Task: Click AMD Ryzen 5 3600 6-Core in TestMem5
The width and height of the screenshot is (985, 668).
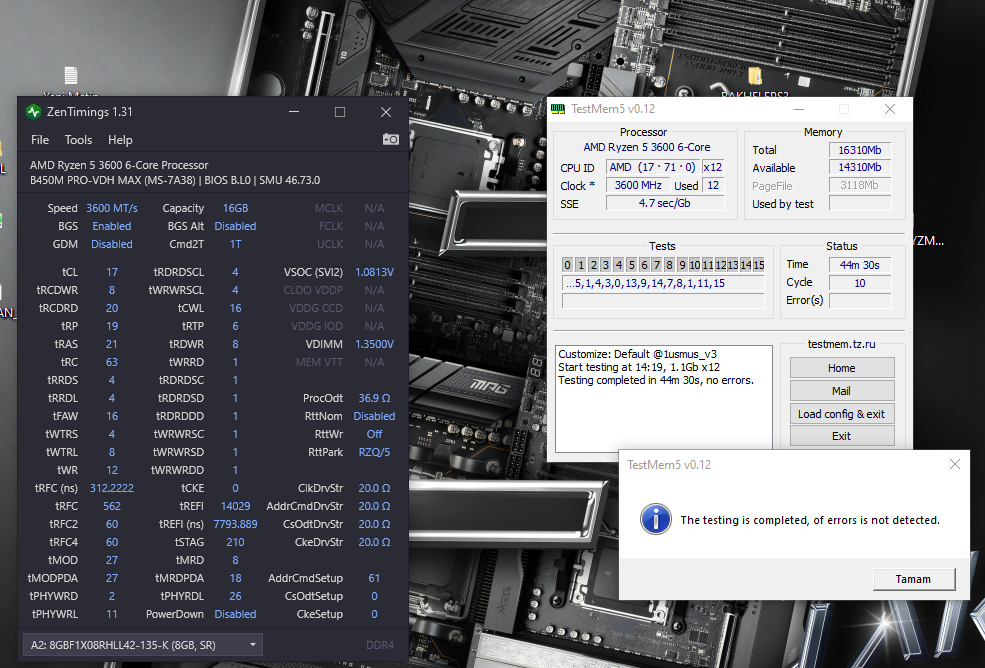Action: click(646, 147)
